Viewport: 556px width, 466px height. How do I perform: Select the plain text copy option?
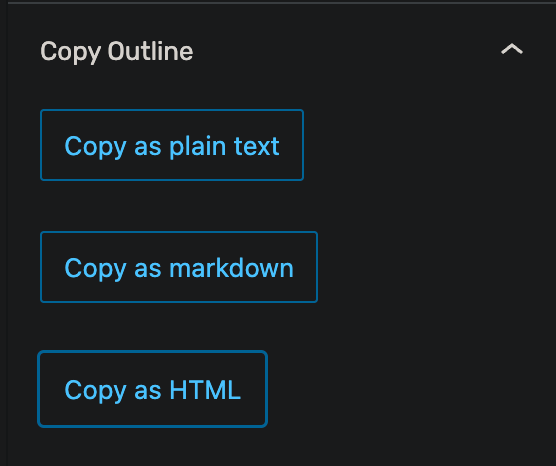(172, 145)
